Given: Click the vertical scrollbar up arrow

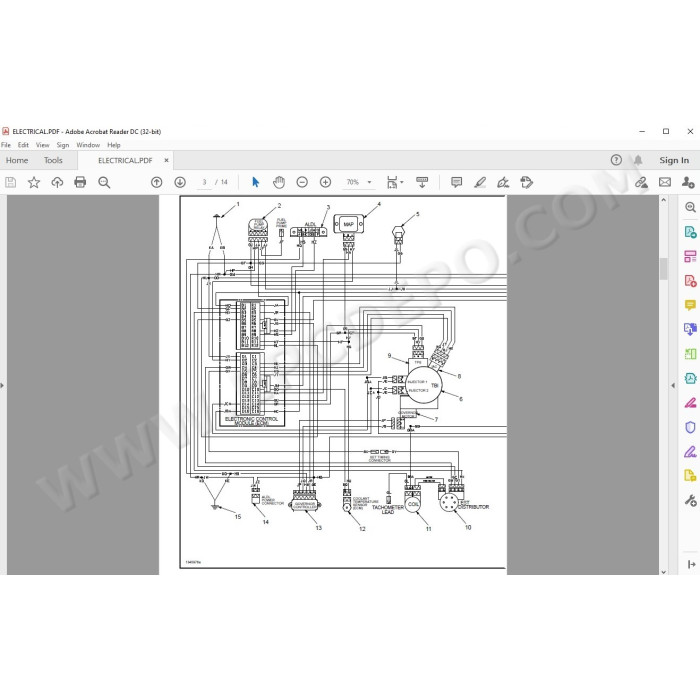Looking at the screenshot, I should coord(663,200).
